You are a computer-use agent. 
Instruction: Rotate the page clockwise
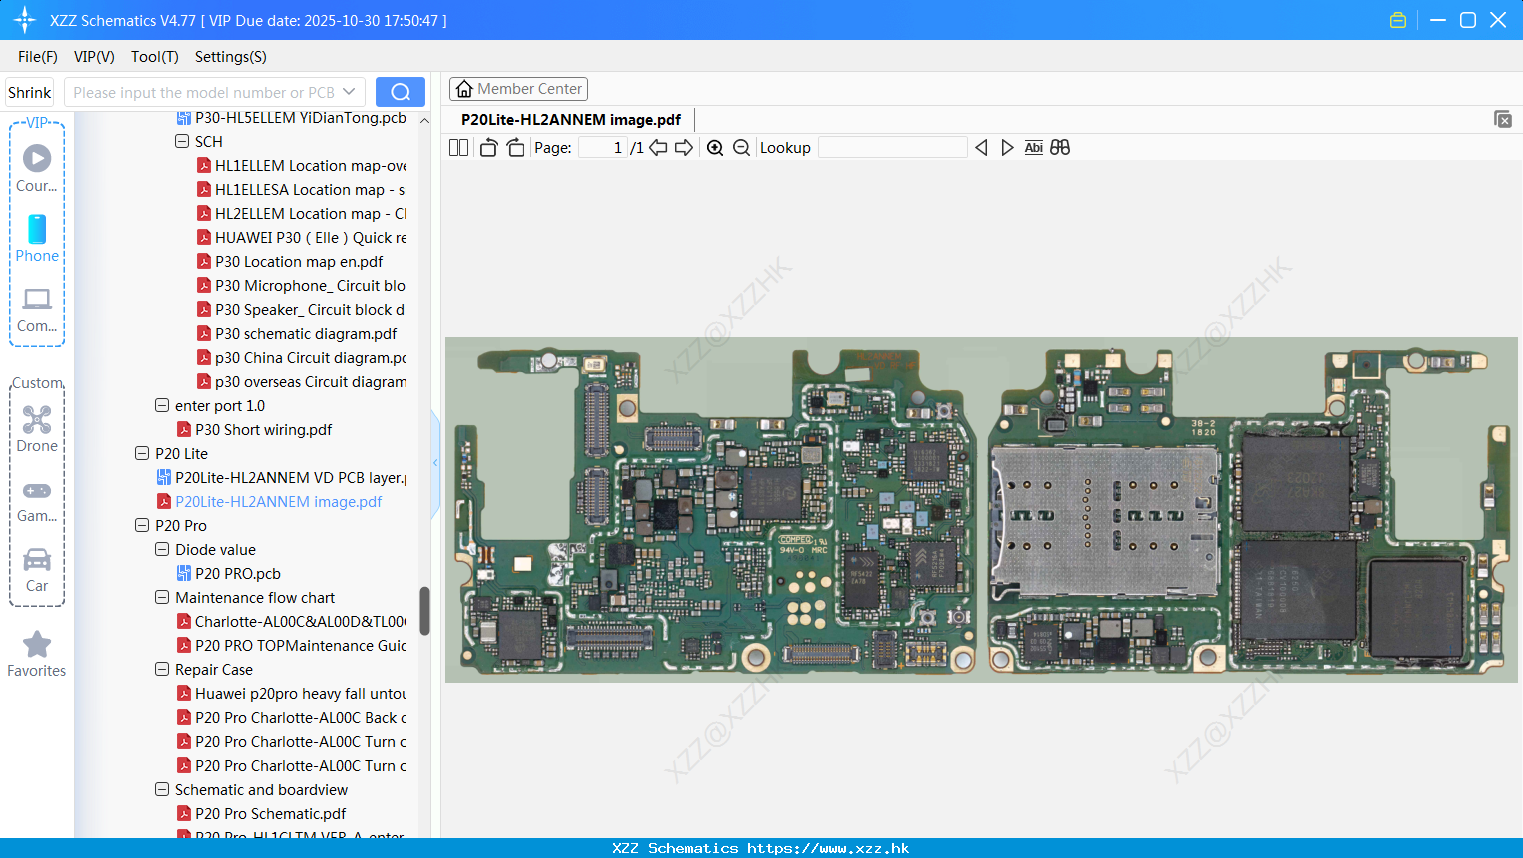[516, 147]
